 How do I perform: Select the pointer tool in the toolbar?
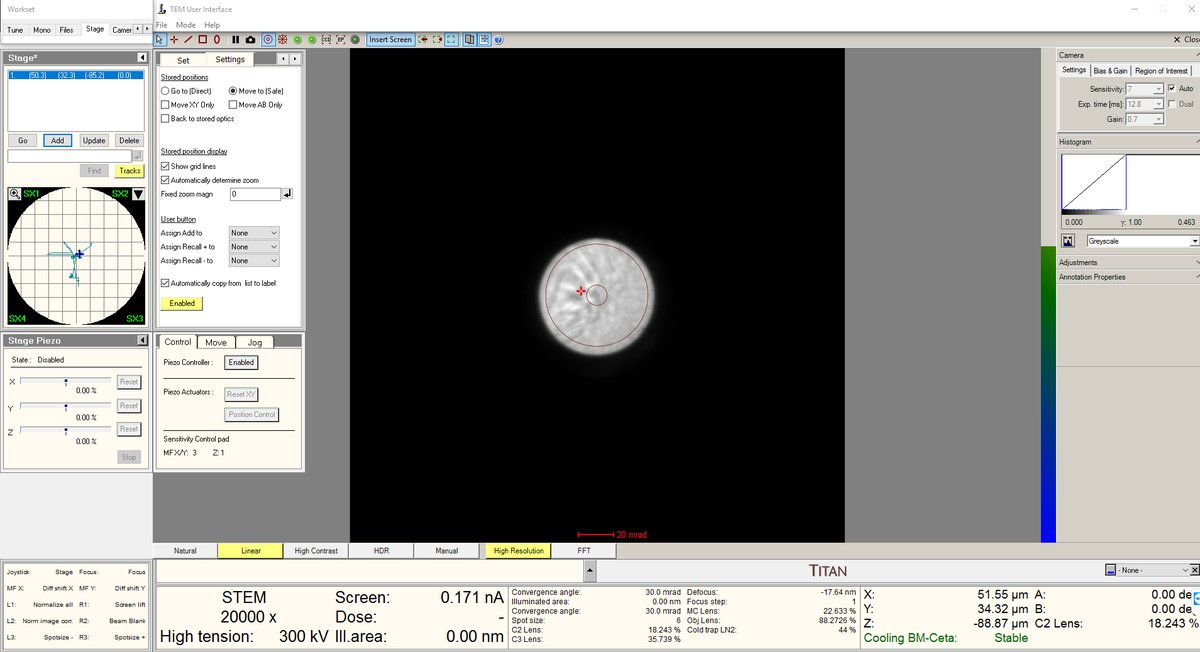pos(158,40)
